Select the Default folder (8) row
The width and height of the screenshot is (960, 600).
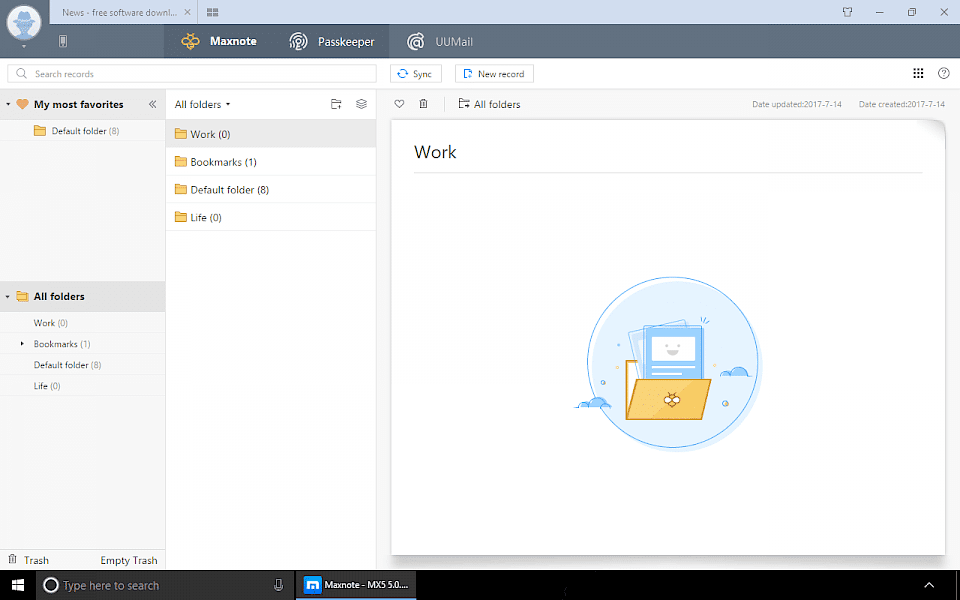point(271,189)
